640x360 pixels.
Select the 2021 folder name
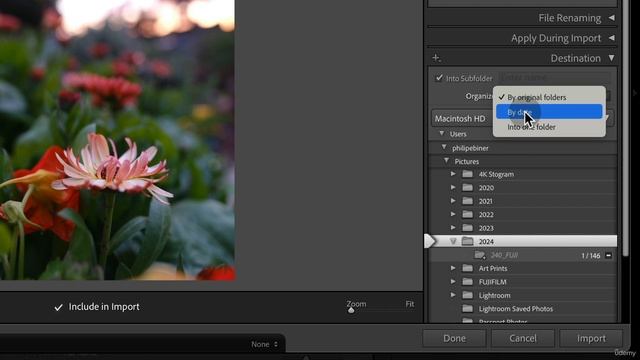coord(486,201)
